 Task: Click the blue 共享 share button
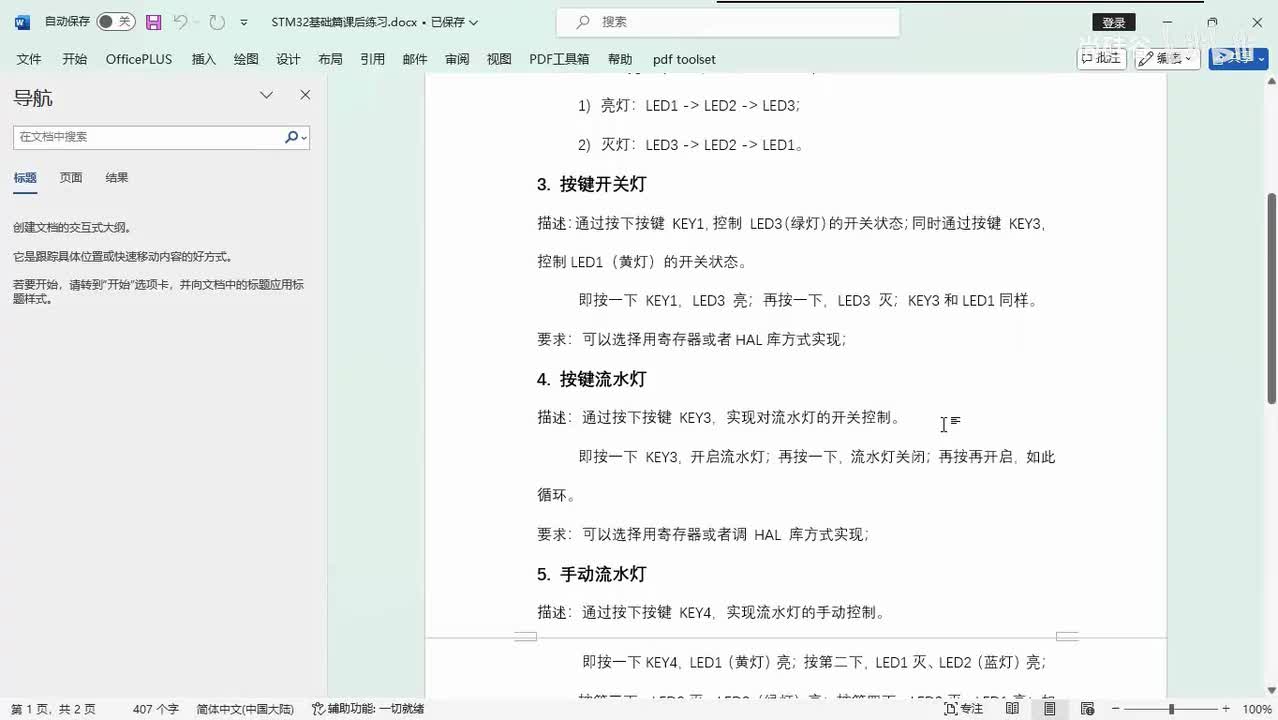[x=1238, y=58]
